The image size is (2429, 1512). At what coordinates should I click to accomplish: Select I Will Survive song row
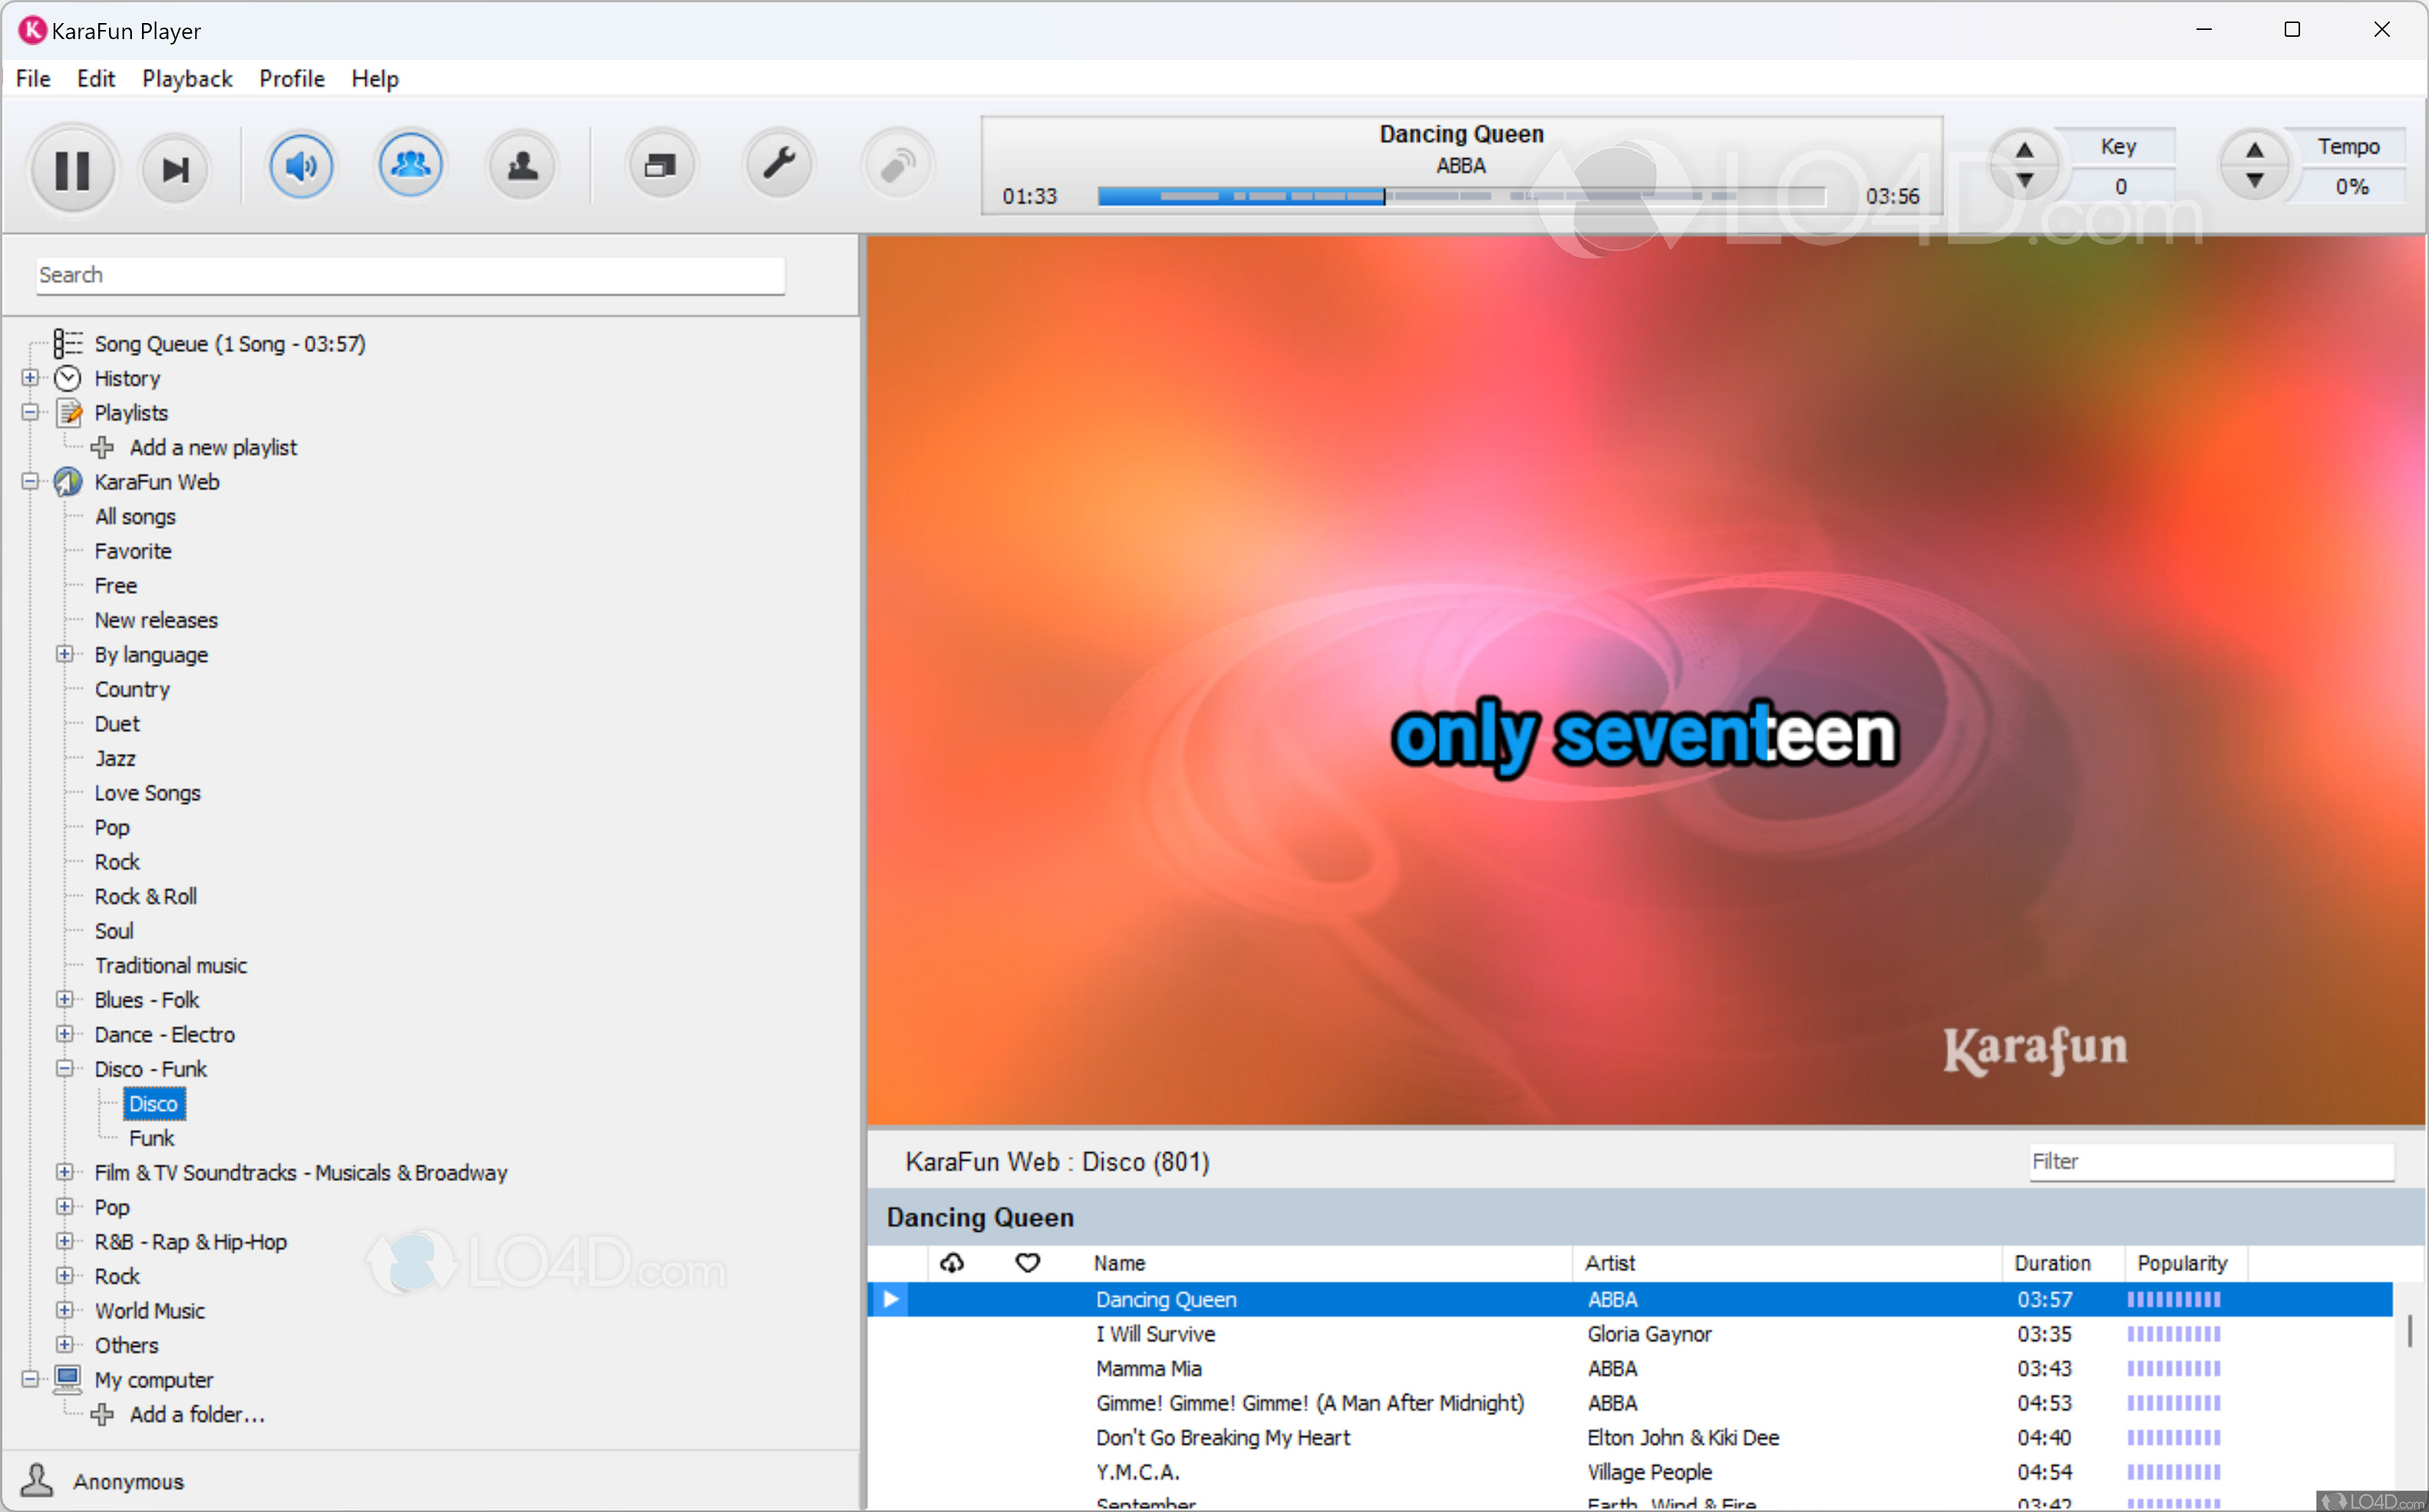(x=1630, y=1334)
